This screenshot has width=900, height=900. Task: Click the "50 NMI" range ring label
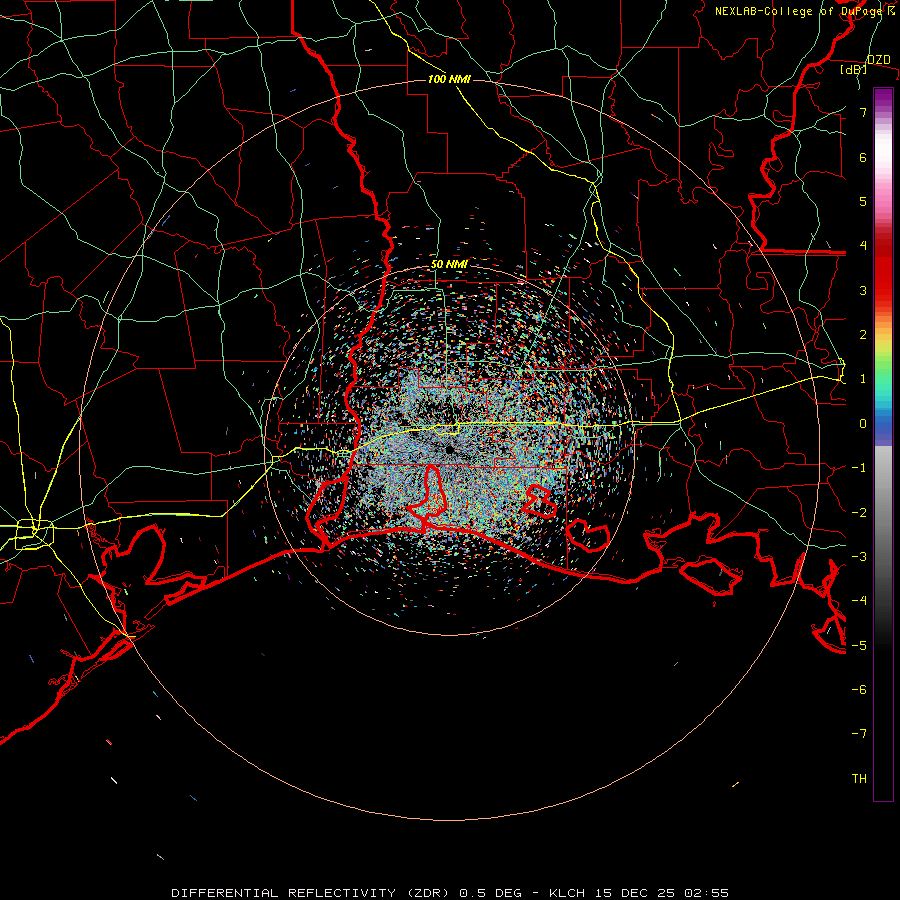449,265
